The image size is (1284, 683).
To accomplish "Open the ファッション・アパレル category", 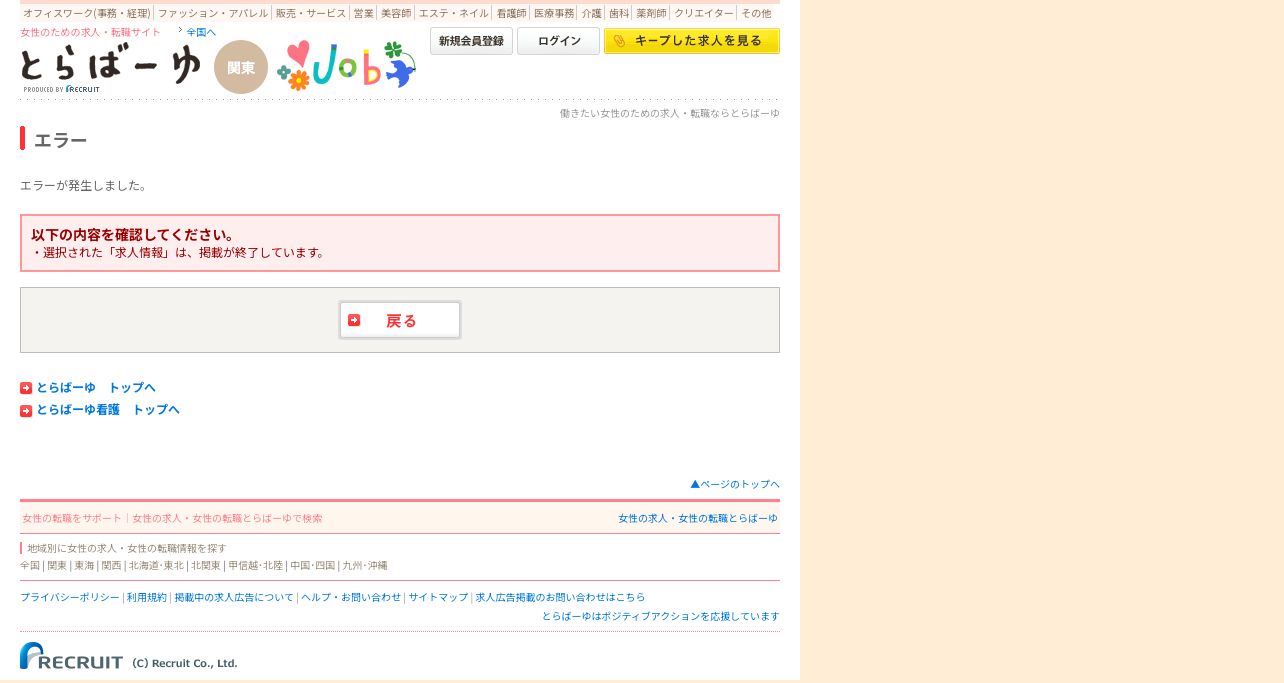I will 213,13.
